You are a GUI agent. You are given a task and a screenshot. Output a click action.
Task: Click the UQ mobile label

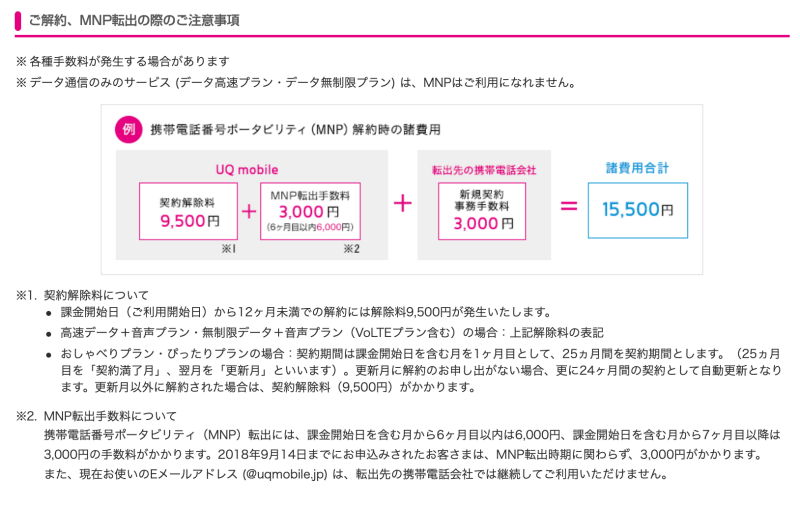point(247,170)
